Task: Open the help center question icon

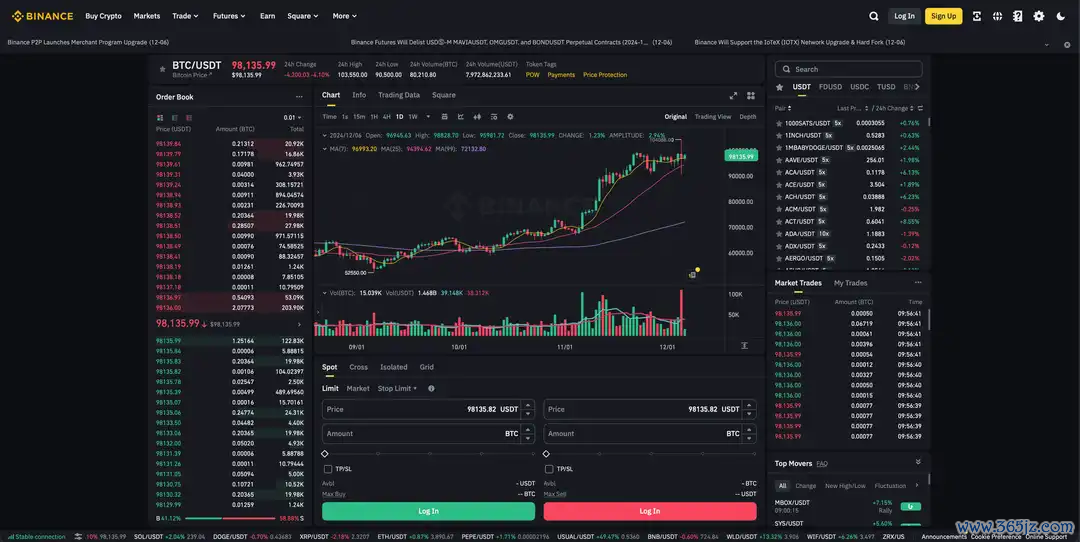Action: tap(1017, 16)
